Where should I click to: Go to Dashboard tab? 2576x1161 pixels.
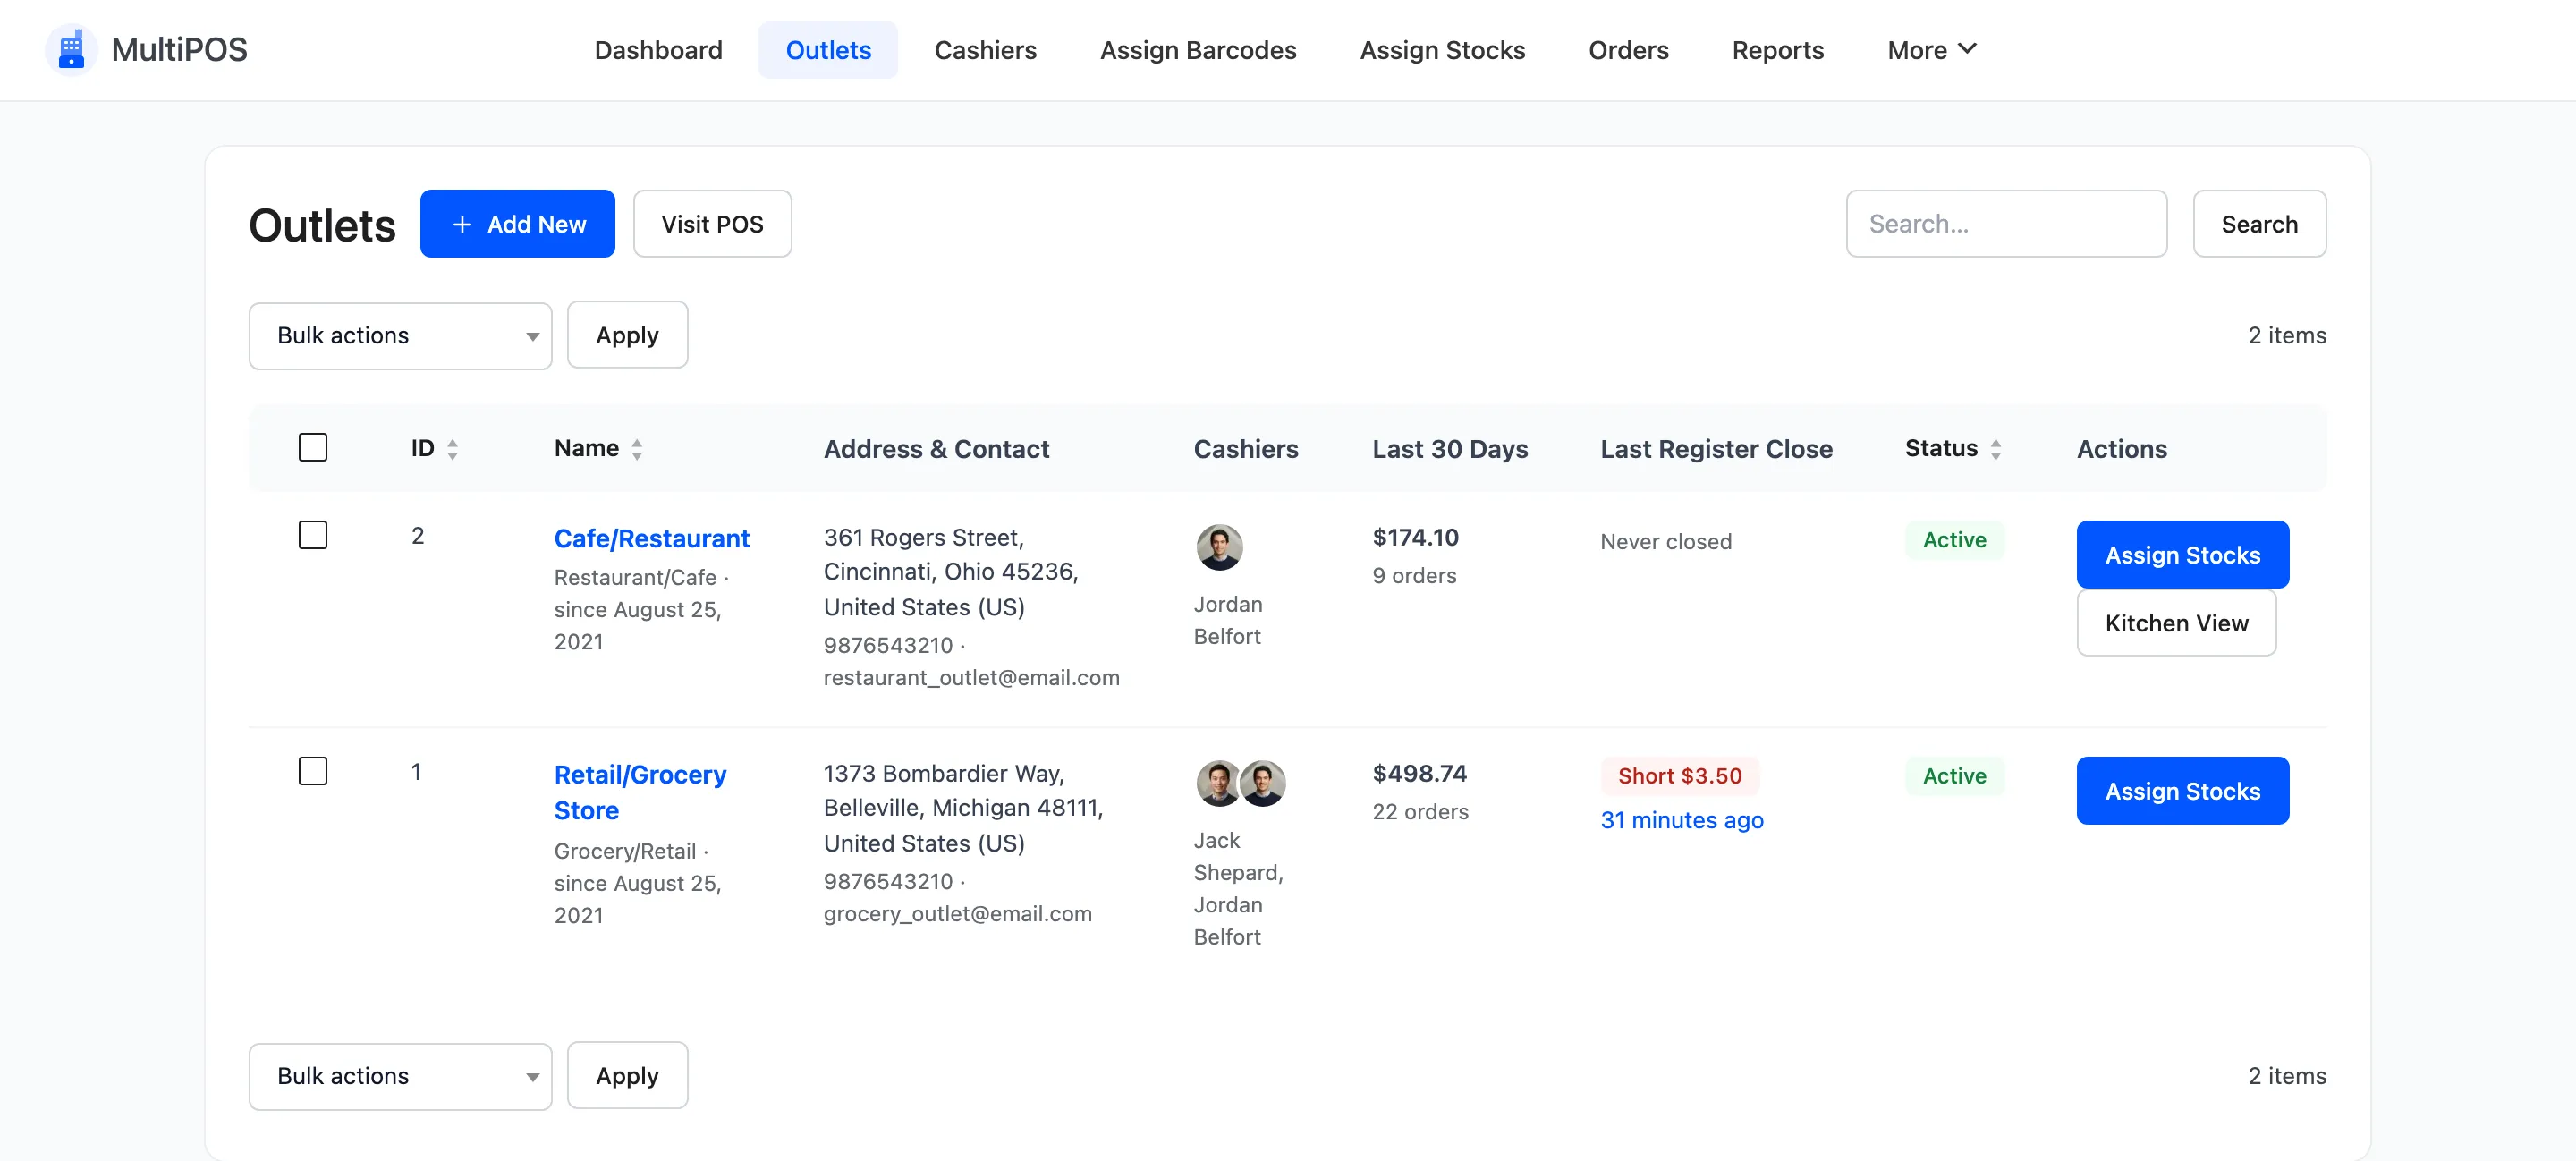[x=658, y=50]
